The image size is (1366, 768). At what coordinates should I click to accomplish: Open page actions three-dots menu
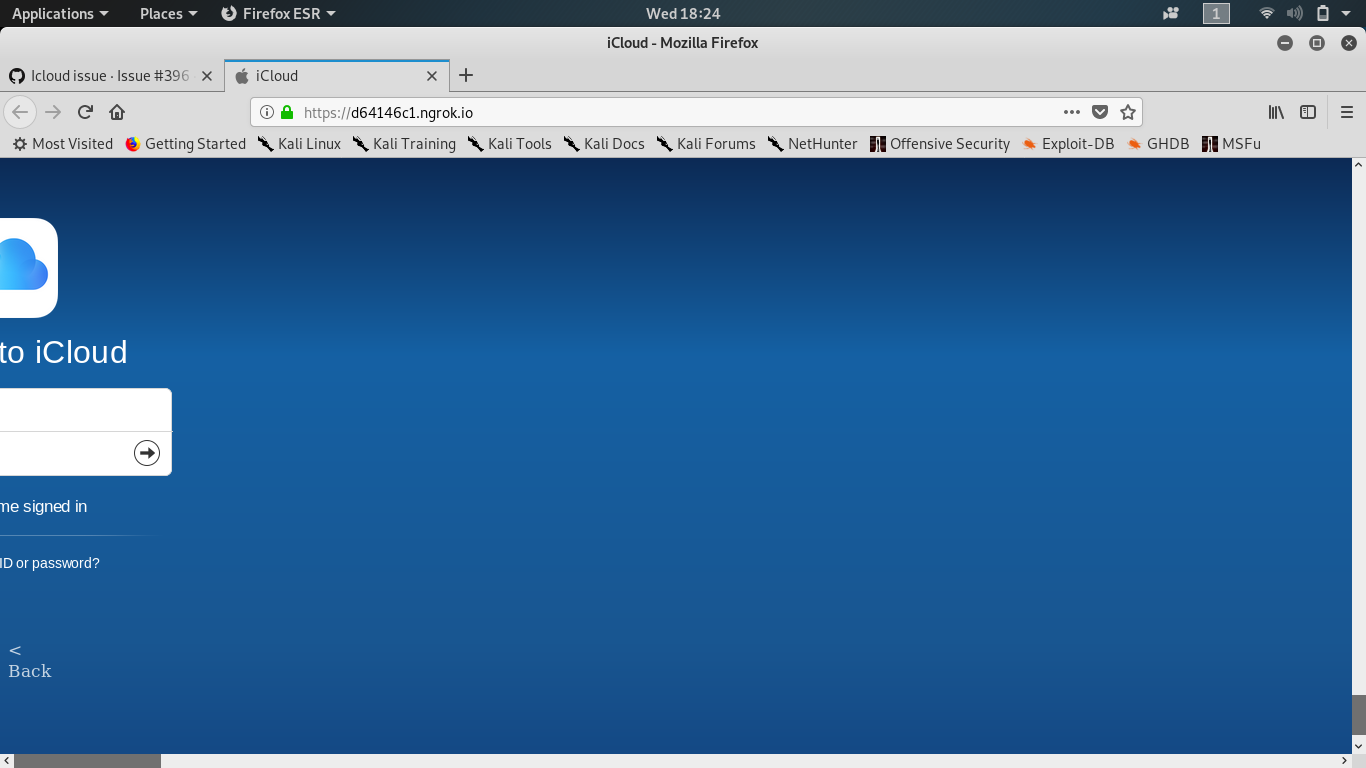1072,112
